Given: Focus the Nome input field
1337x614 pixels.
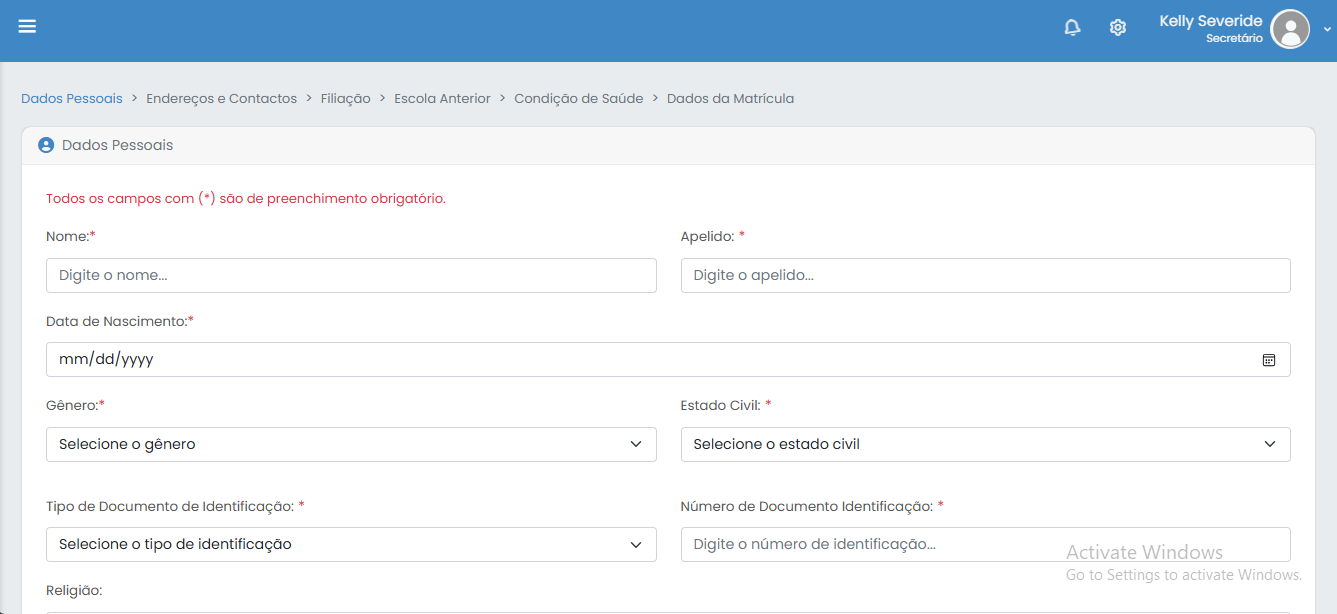Looking at the screenshot, I should (x=351, y=275).
